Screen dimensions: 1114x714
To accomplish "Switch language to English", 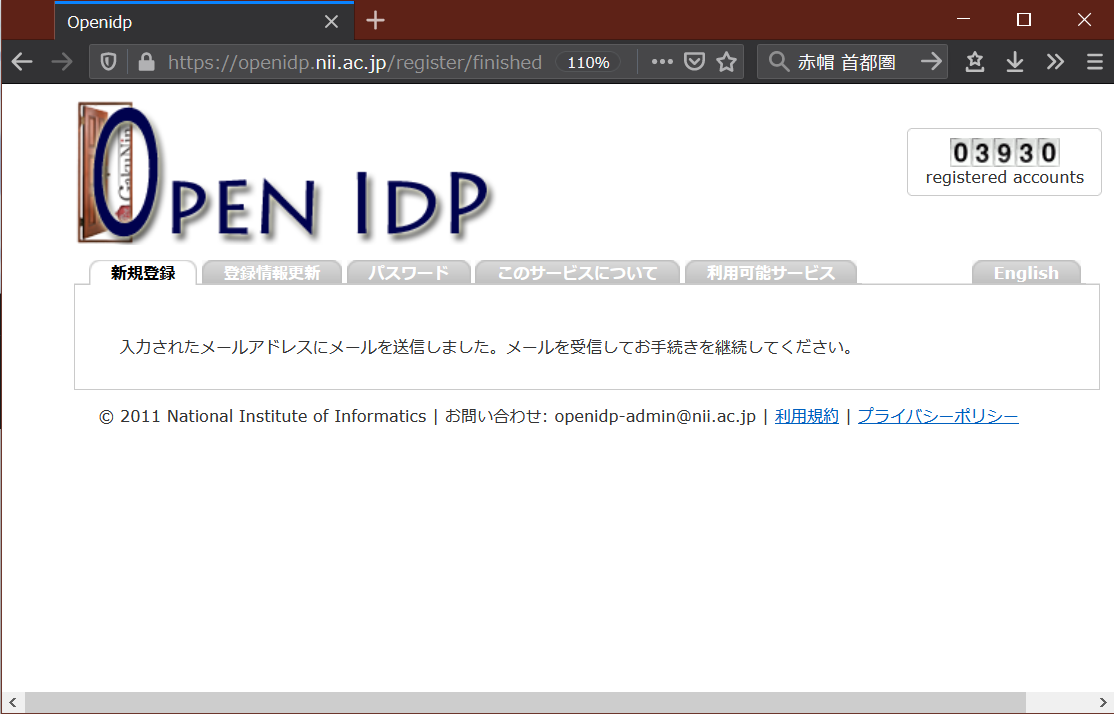I will (1026, 273).
